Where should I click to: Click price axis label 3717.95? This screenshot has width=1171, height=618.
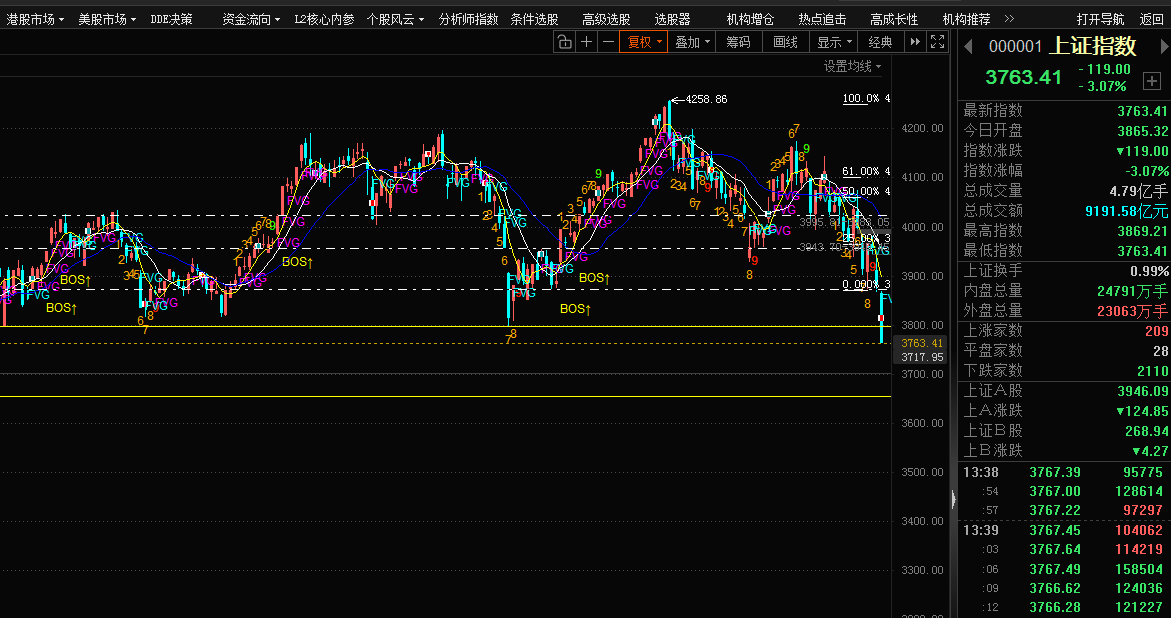pos(922,357)
